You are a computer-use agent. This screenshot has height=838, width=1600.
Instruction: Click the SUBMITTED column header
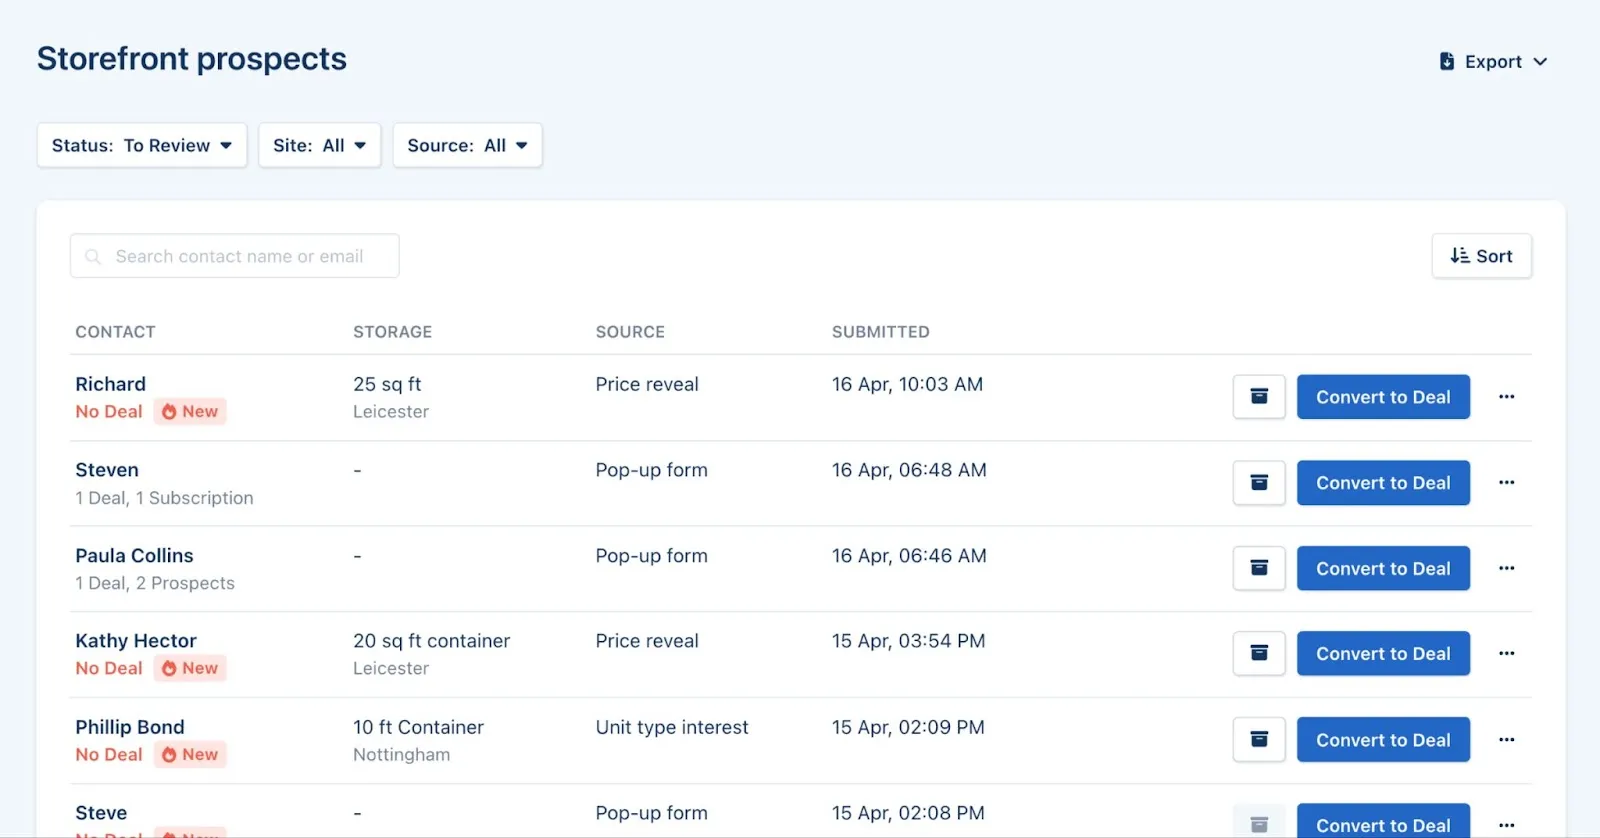(x=880, y=332)
